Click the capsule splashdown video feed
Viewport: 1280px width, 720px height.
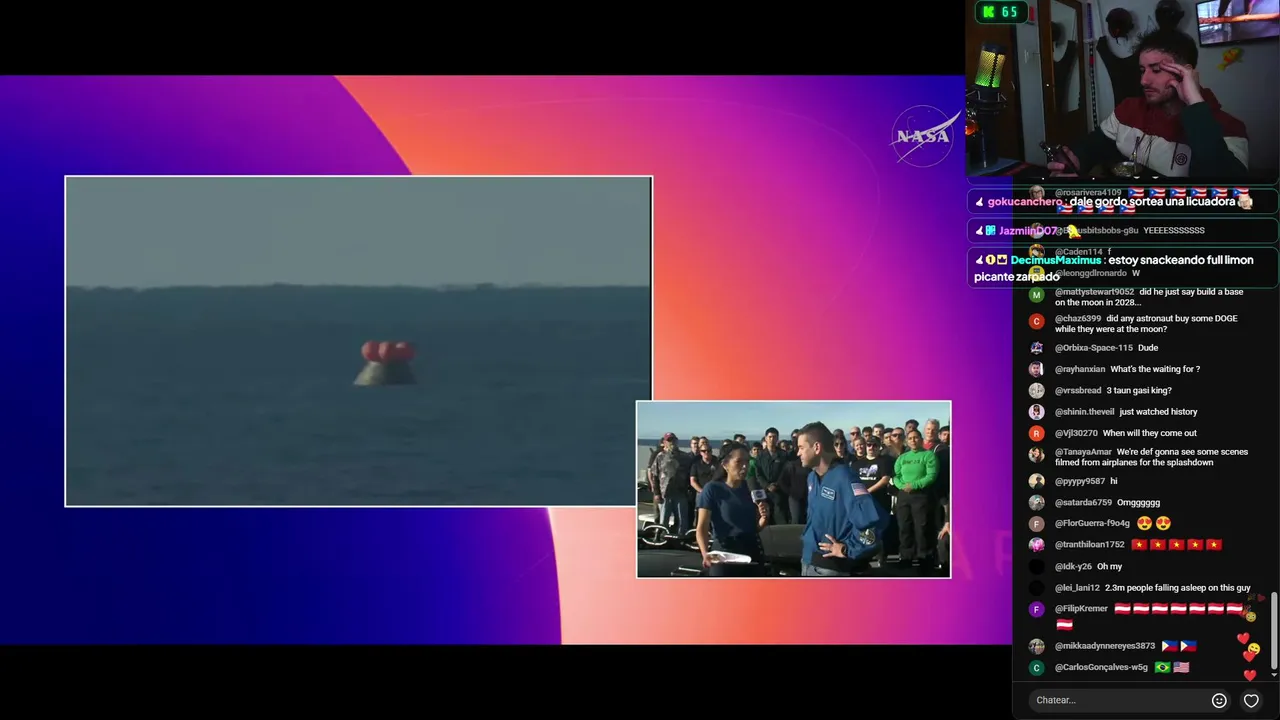tap(358, 341)
